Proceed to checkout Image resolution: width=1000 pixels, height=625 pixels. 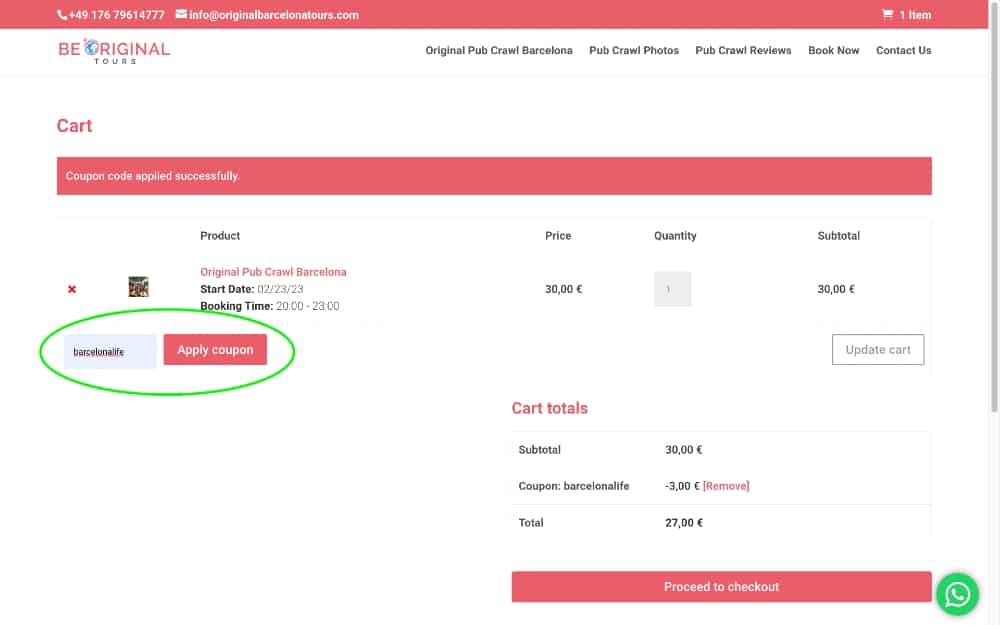(x=721, y=587)
